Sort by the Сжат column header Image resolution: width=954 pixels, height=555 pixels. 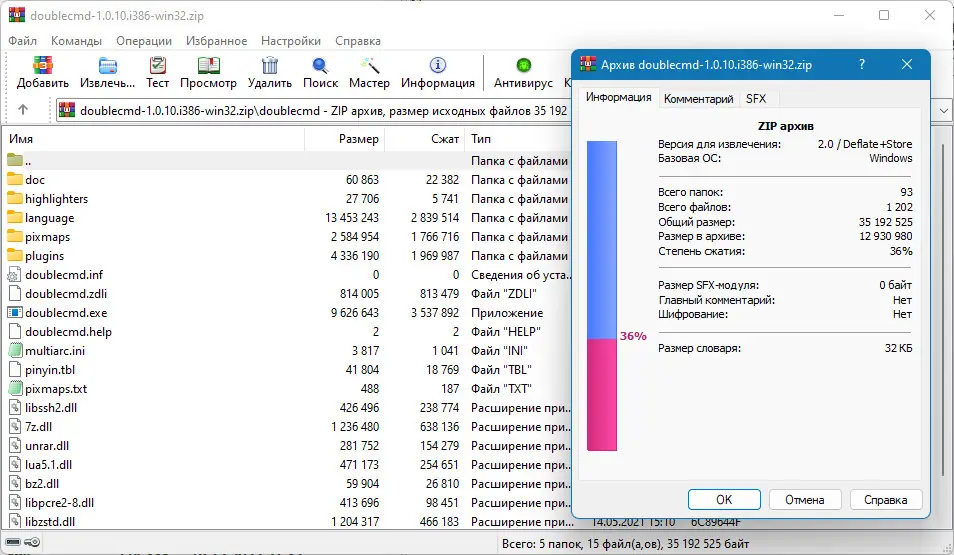coord(424,139)
